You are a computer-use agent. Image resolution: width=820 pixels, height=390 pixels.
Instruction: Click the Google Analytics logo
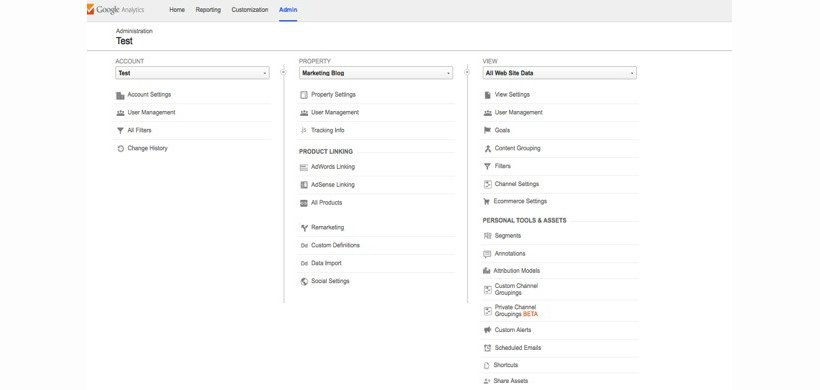[x=116, y=10]
